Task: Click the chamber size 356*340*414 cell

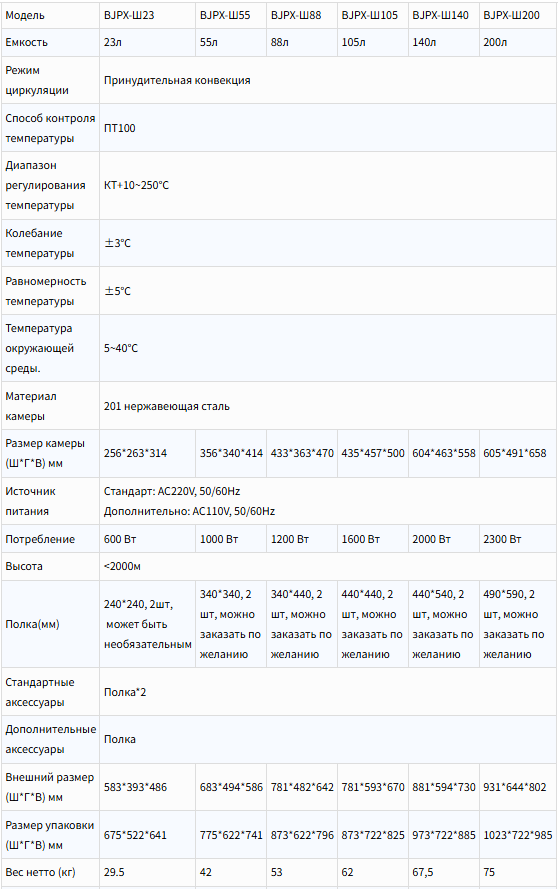Action: coord(231,453)
